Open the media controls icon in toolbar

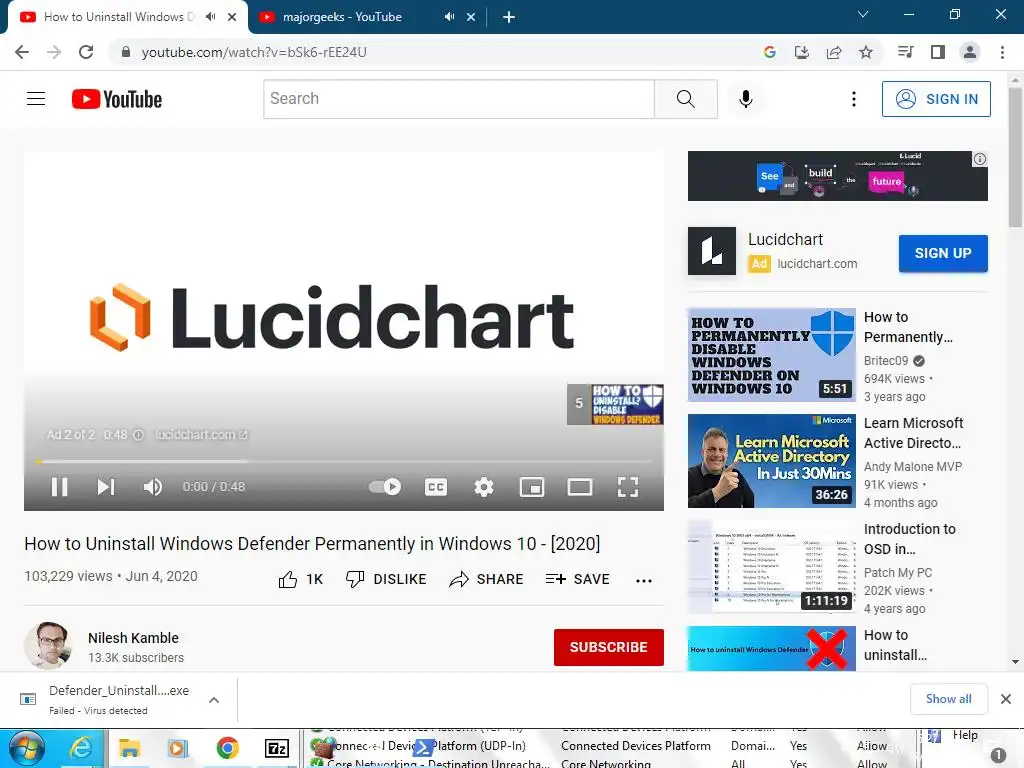click(906, 52)
